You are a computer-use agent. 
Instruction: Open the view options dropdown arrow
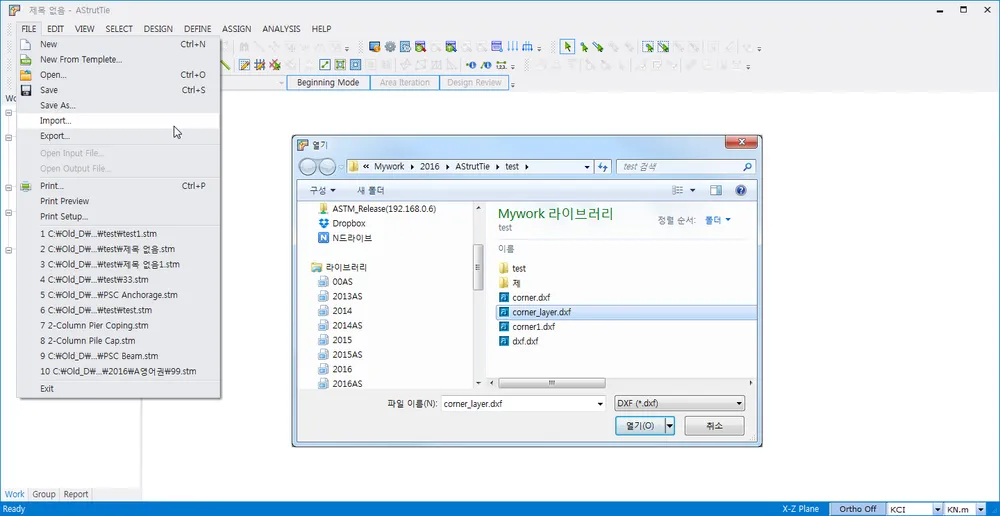(x=693, y=190)
